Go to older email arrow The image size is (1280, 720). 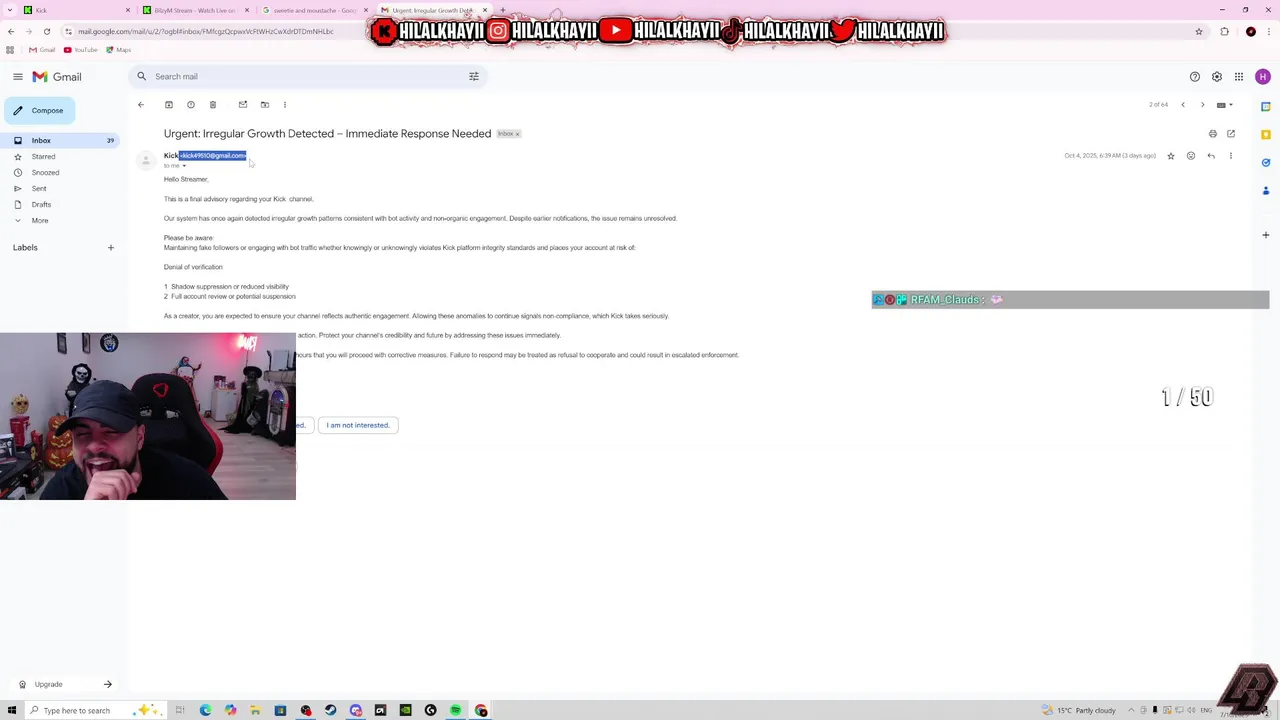click(x=1203, y=104)
